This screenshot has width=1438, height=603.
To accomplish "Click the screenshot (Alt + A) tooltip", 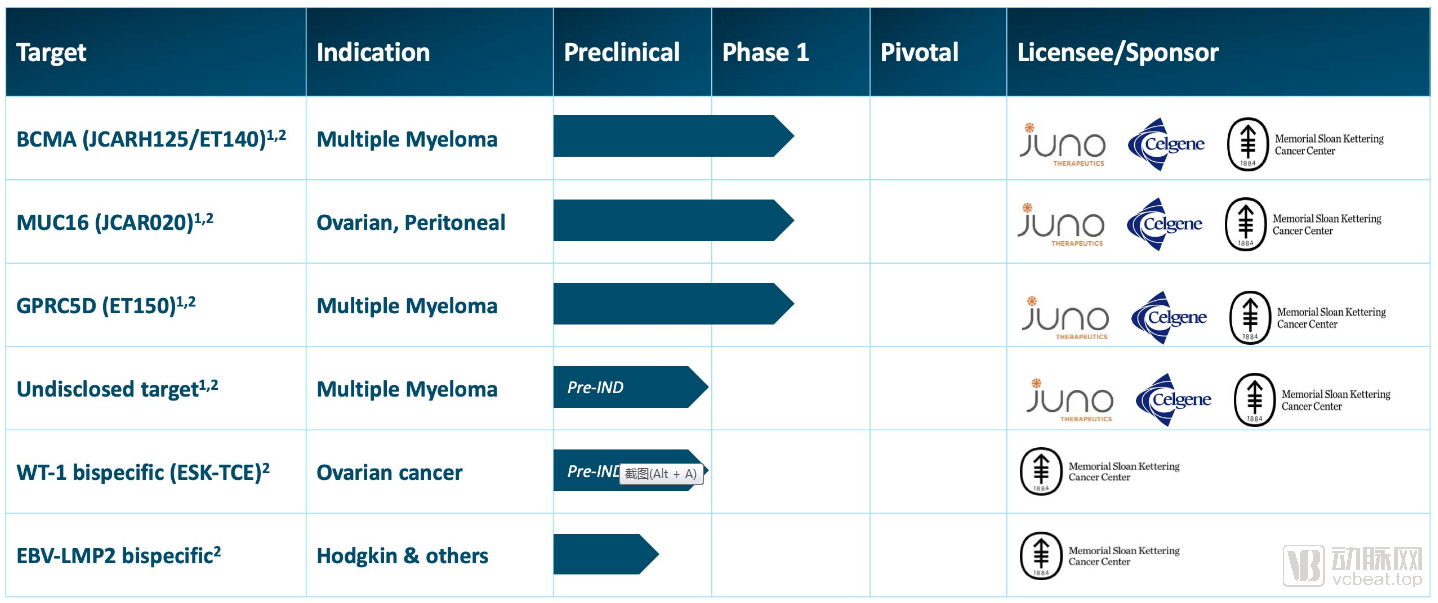I will (x=661, y=474).
